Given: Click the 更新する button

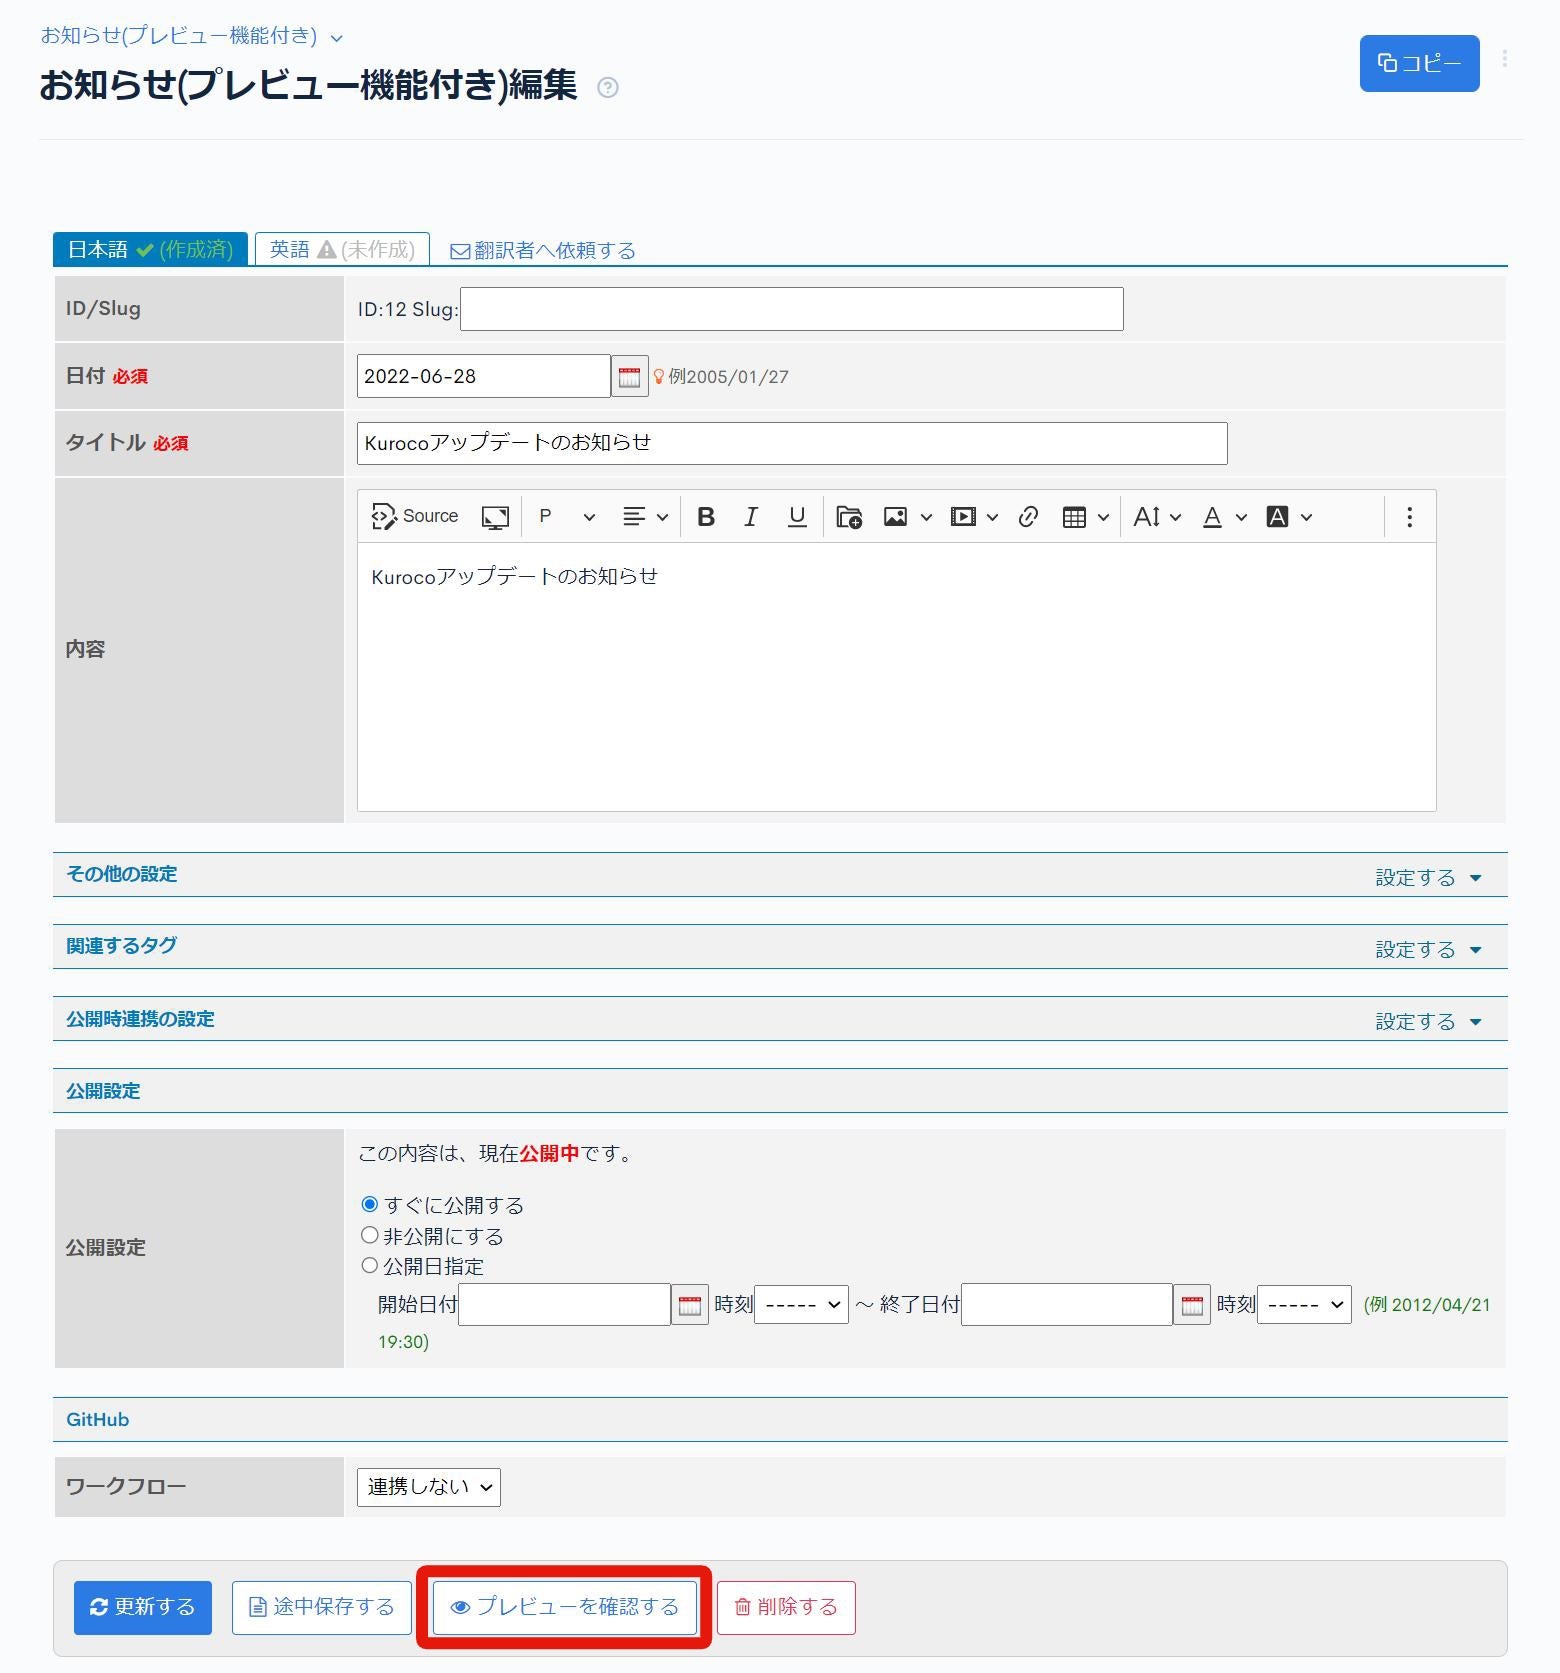Looking at the screenshot, I should [x=143, y=1607].
